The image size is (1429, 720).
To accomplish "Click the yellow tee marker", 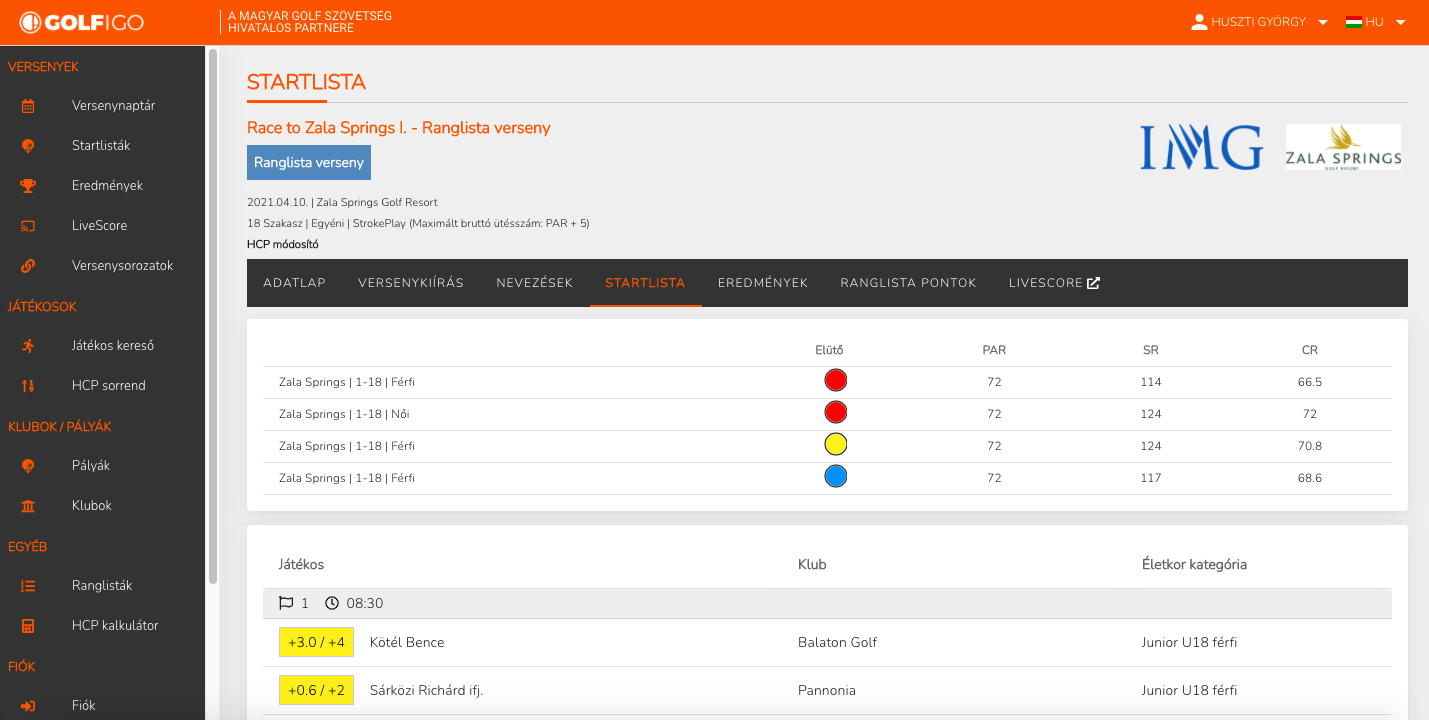I will pos(836,445).
